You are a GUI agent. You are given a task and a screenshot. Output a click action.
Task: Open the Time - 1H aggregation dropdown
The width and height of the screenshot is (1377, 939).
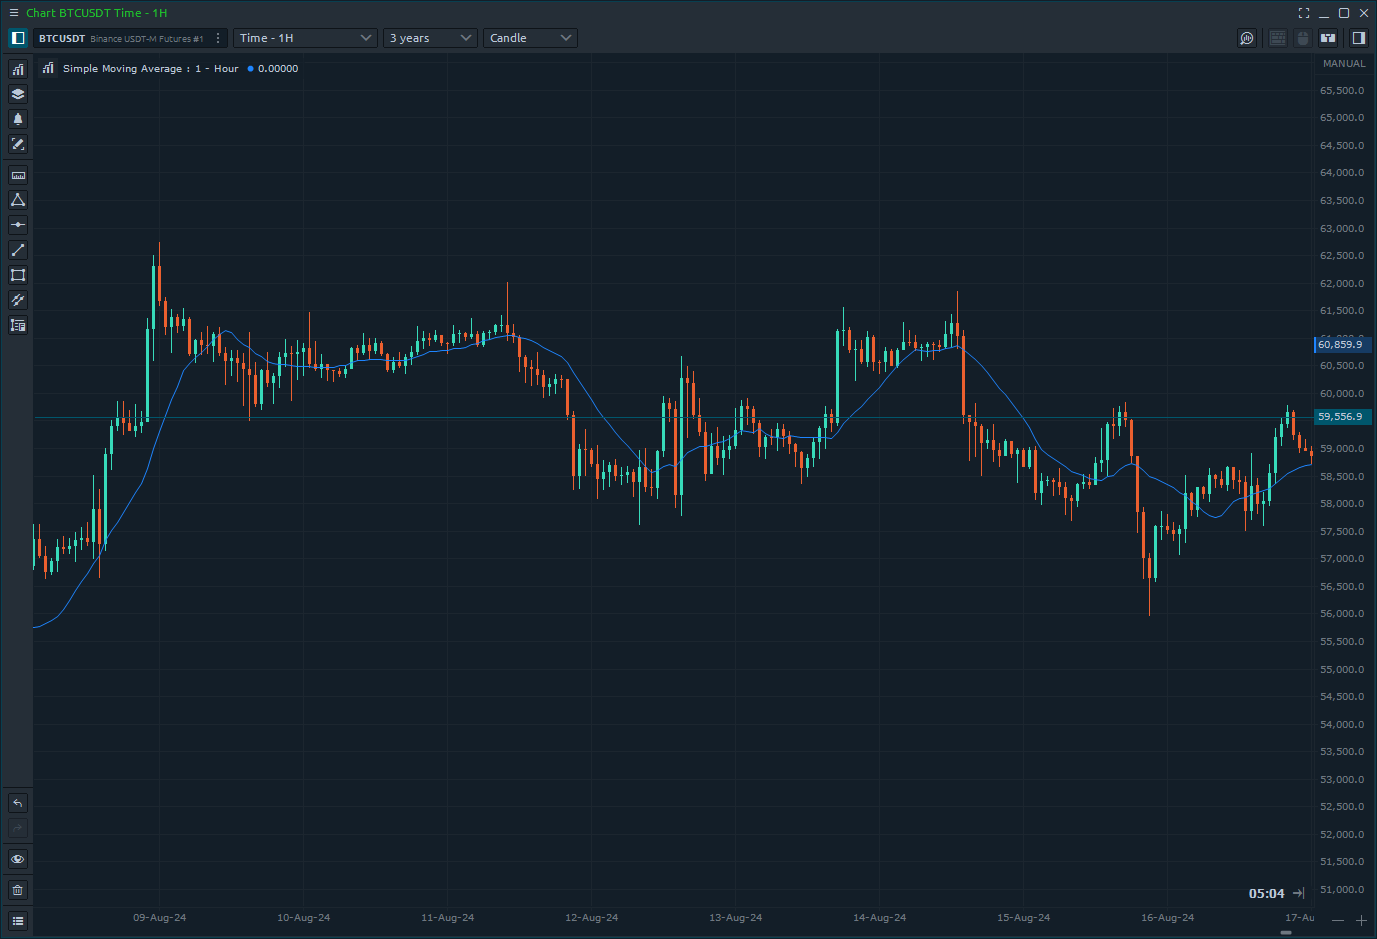305,38
